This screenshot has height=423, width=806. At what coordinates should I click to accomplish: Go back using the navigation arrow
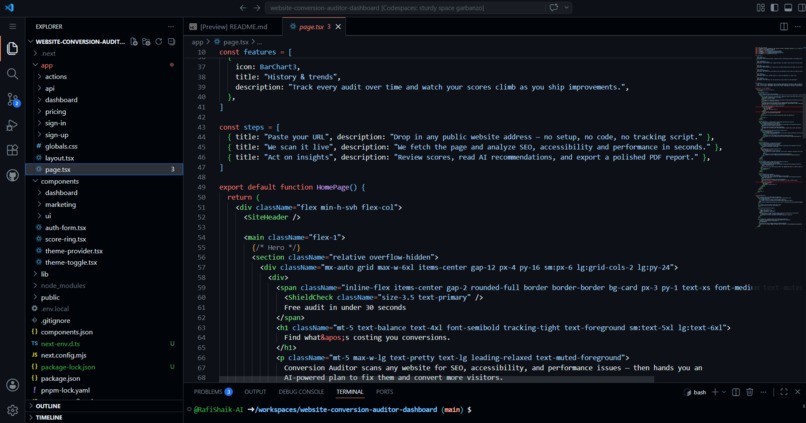[243, 8]
